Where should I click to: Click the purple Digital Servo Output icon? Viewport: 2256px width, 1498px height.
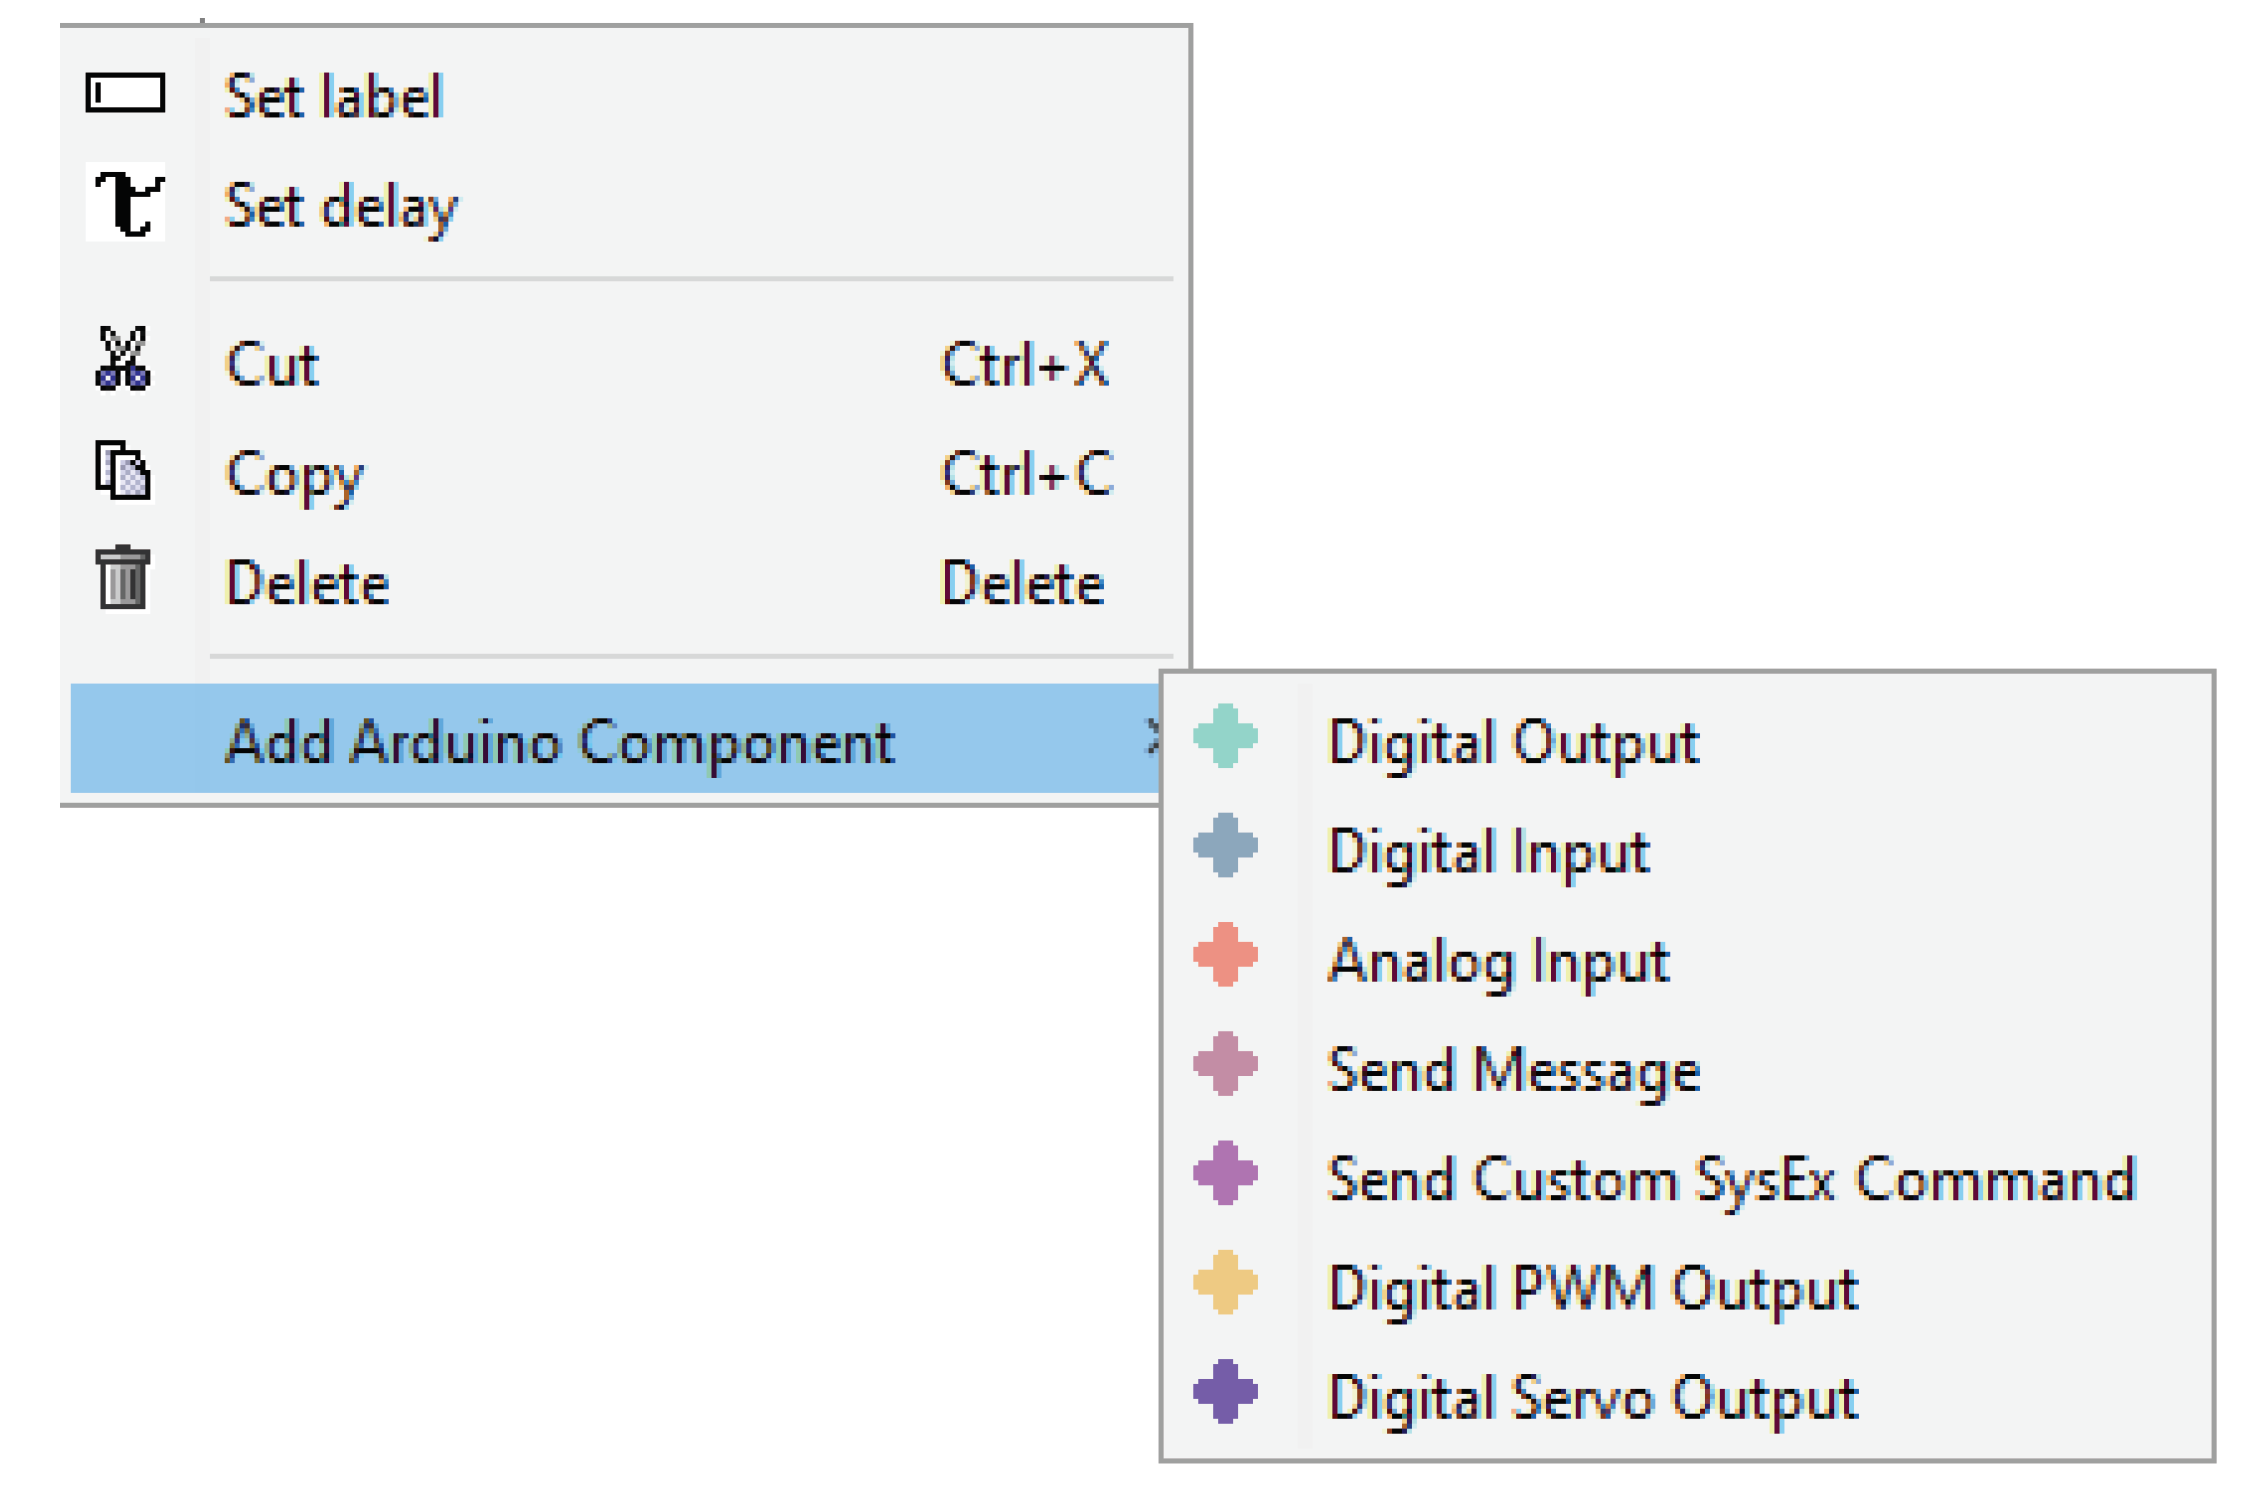pyautogui.click(x=1225, y=1392)
